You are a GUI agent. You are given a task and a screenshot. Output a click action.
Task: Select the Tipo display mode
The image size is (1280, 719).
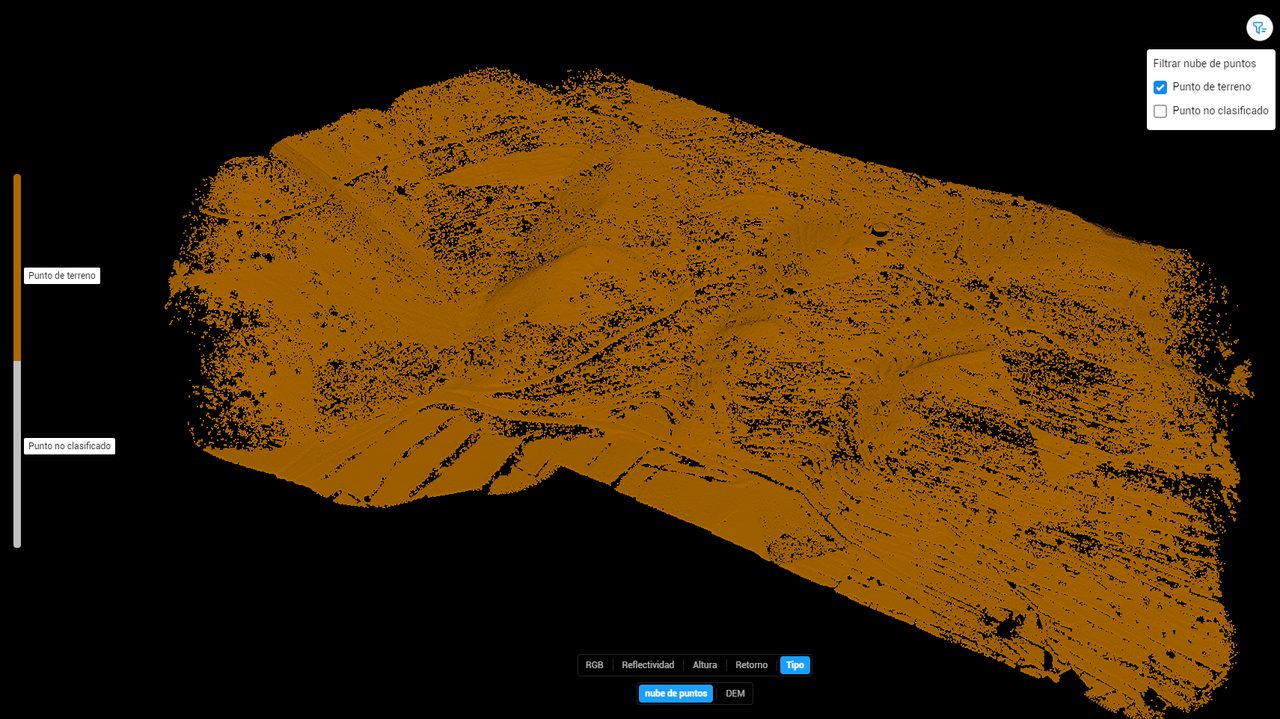[x=795, y=665]
